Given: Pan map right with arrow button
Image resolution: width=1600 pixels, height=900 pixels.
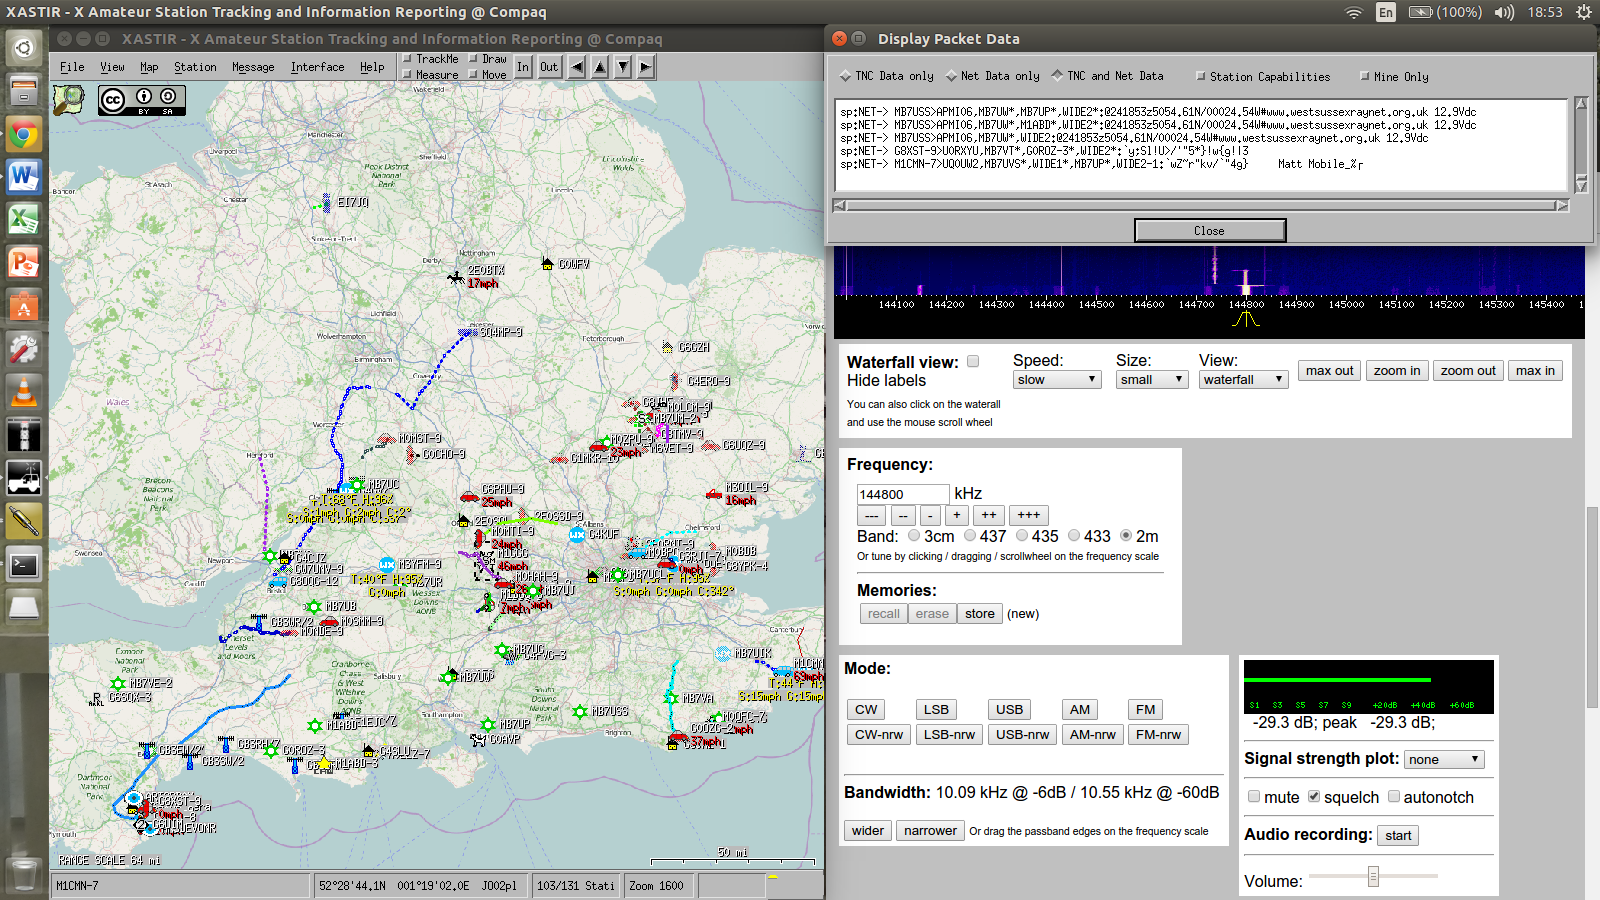Looking at the screenshot, I should click(646, 67).
